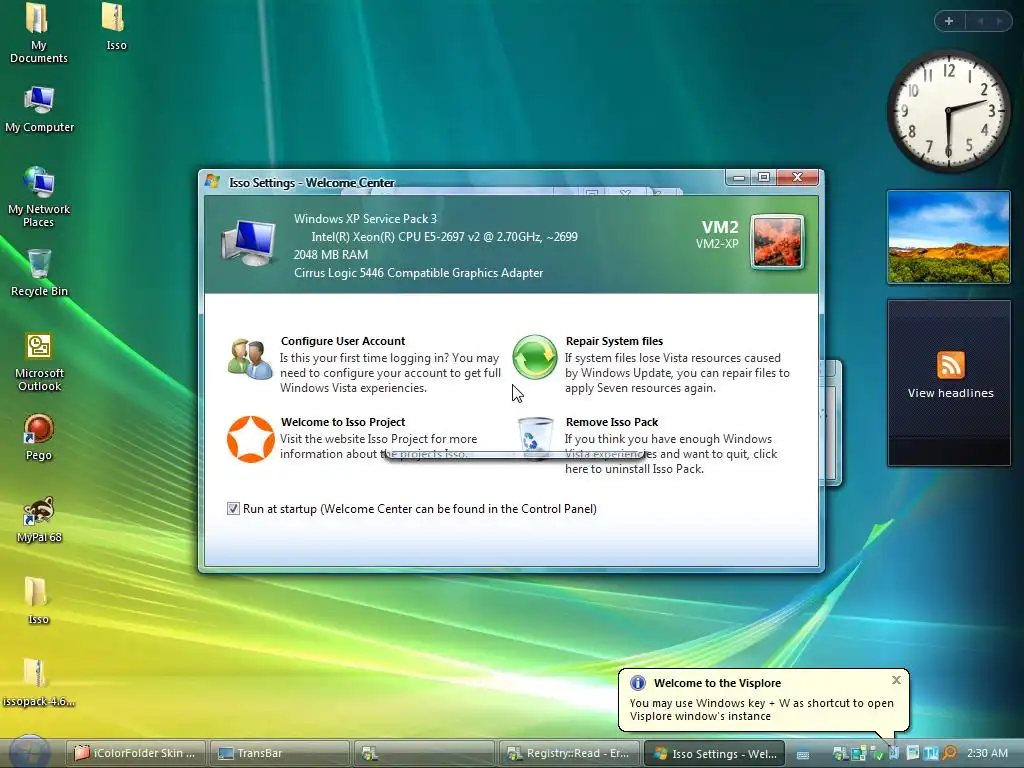Click the green checkmark shield tray icon
Viewport: 1024px width, 768px height.
point(878,754)
